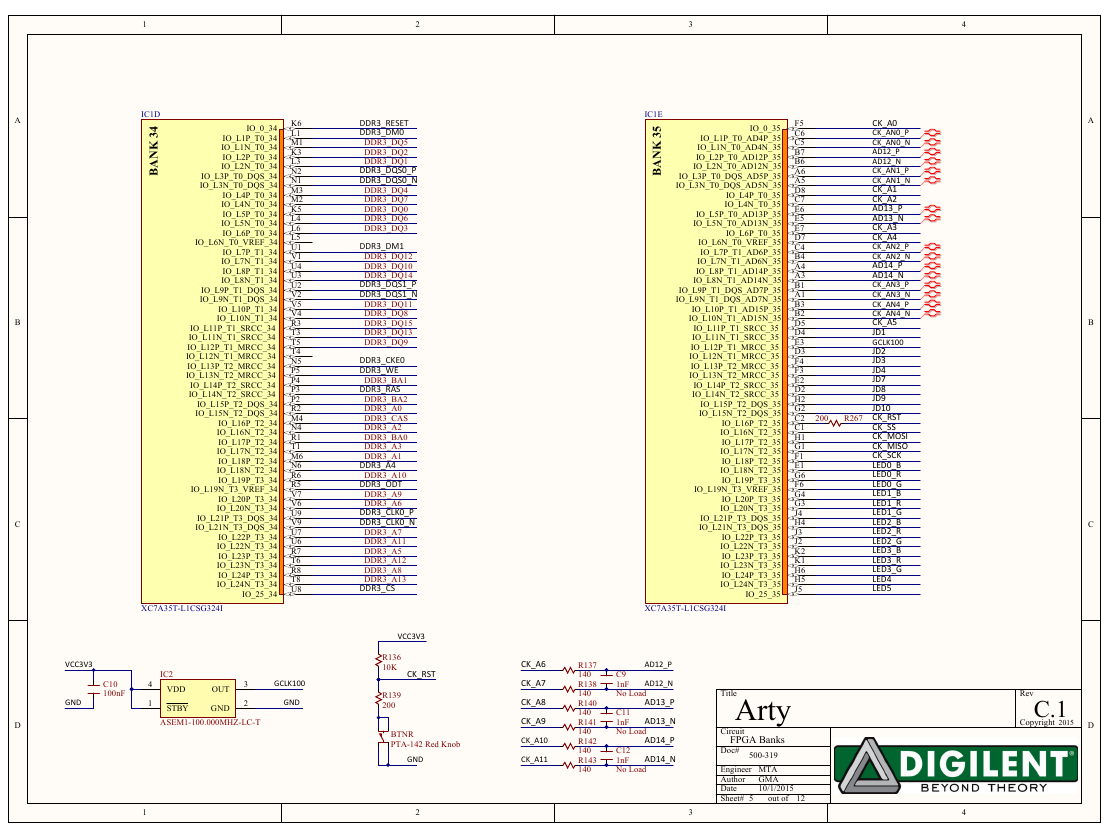Select the Arty title text
Screen dimensions: 1112x840
[763, 711]
